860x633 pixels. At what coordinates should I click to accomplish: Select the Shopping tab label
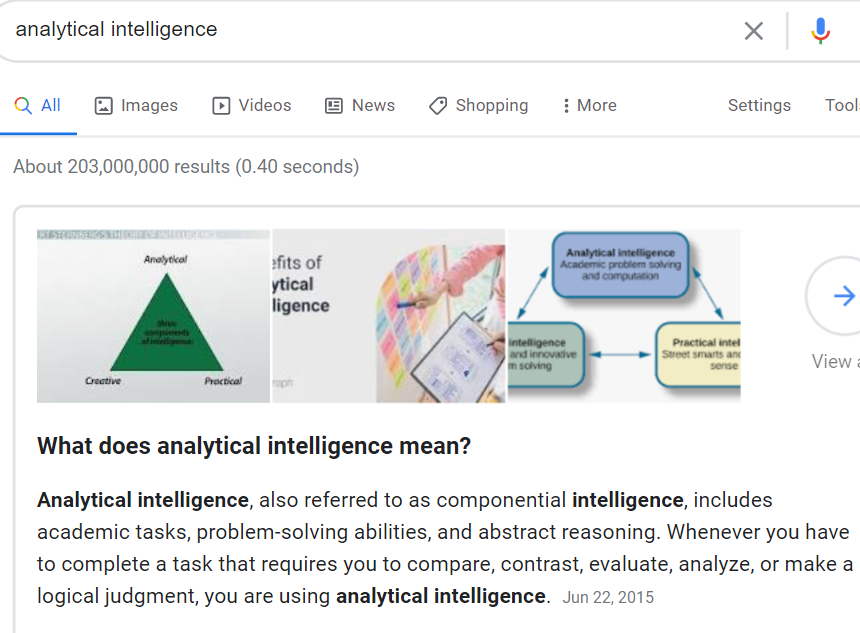click(492, 105)
